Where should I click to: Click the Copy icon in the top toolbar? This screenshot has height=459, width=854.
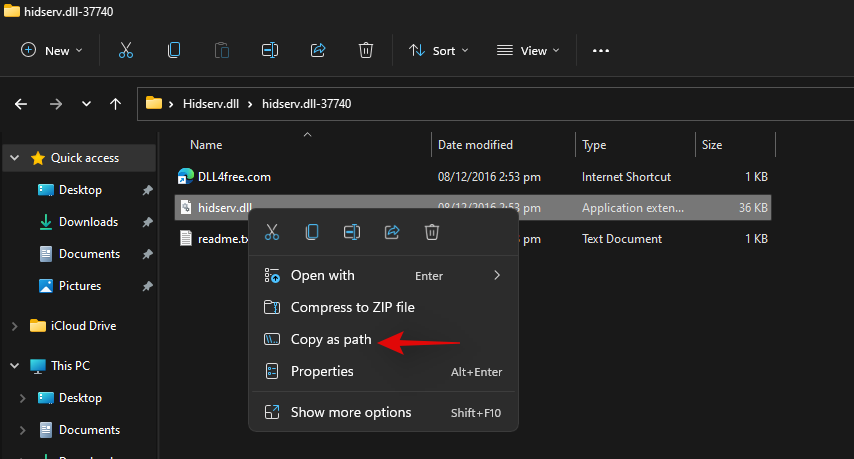[175, 50]
